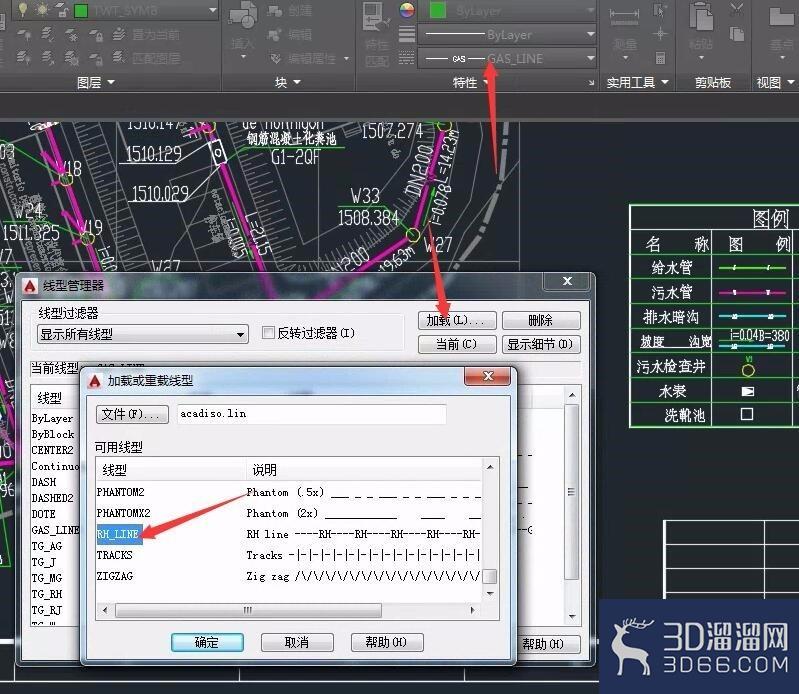Screen dimensions: 799x694
Task: Select DASHED2 in Linetype Manager list
Action: tap(52, 498)
